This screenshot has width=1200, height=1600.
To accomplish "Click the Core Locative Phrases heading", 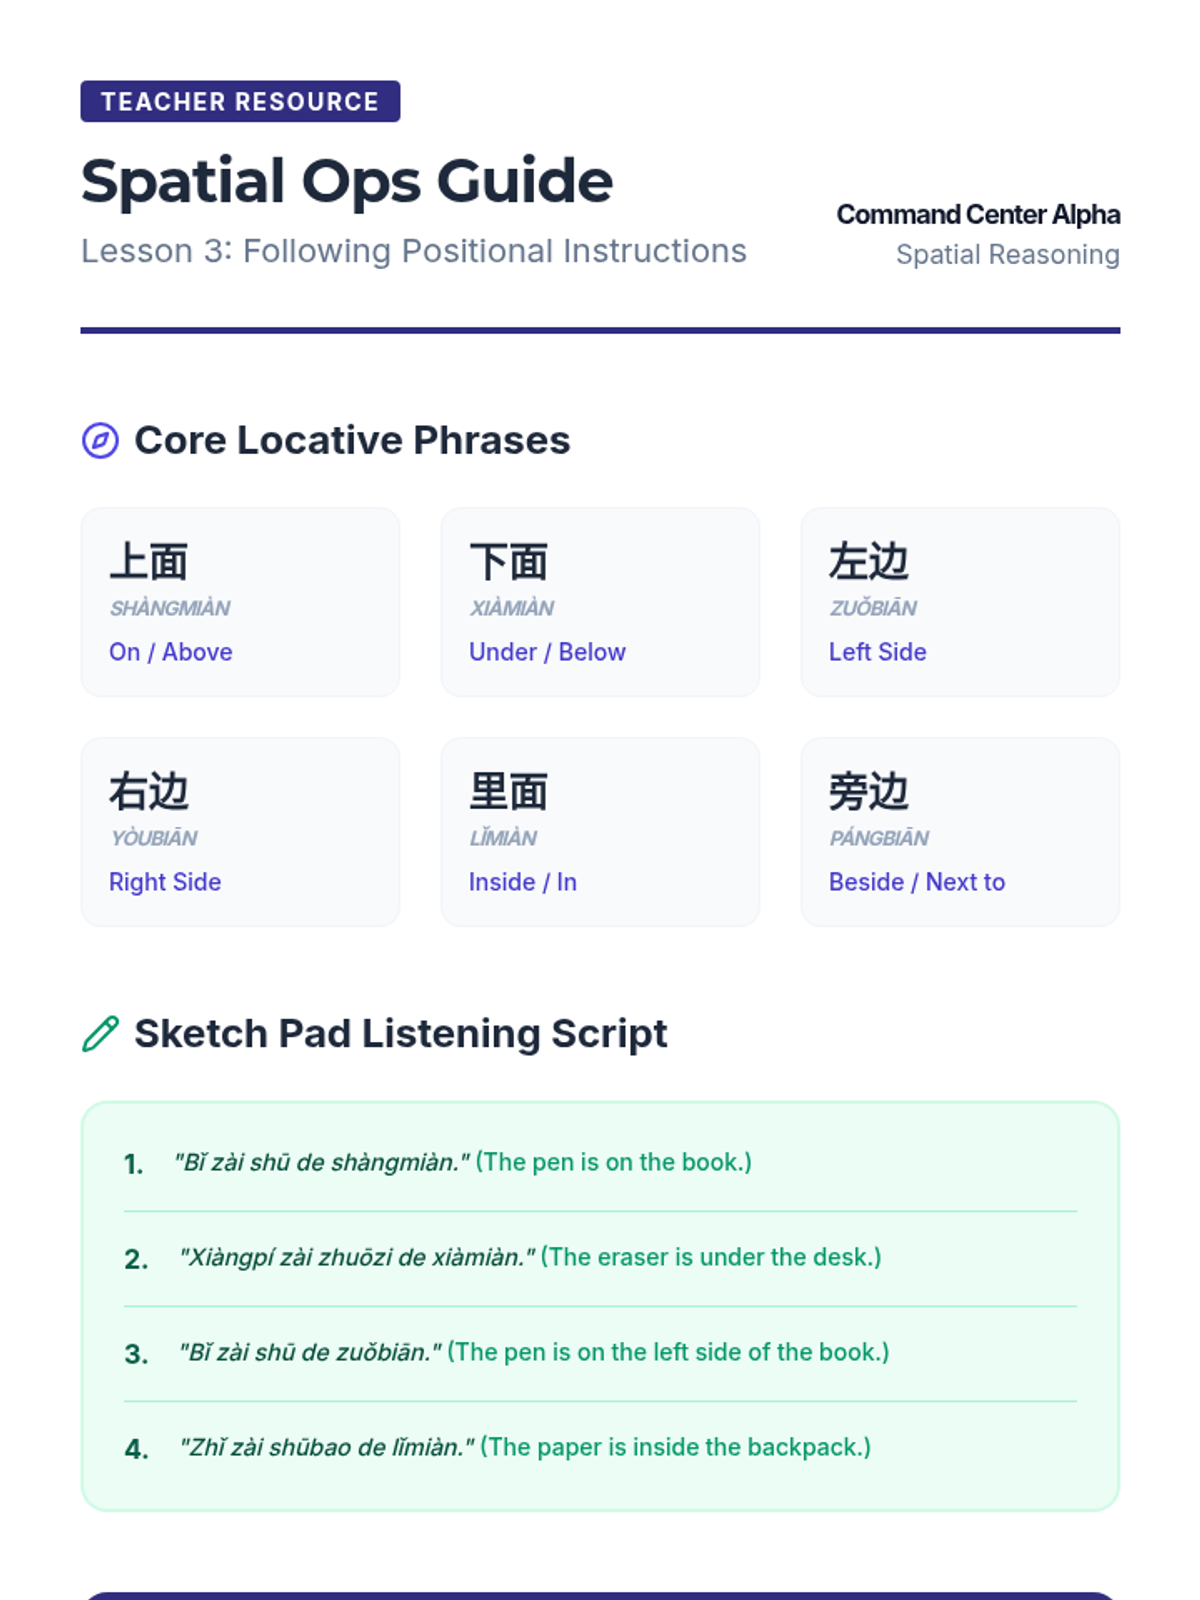I will (352, 440).
